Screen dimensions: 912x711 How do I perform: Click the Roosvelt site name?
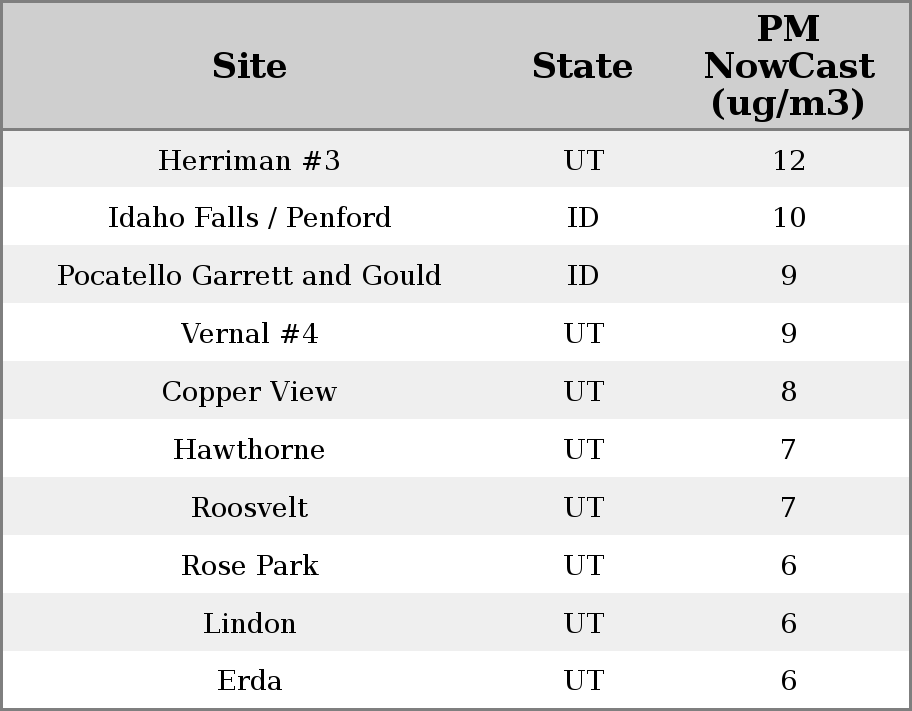pyautogui.click(x=249, y=508)
